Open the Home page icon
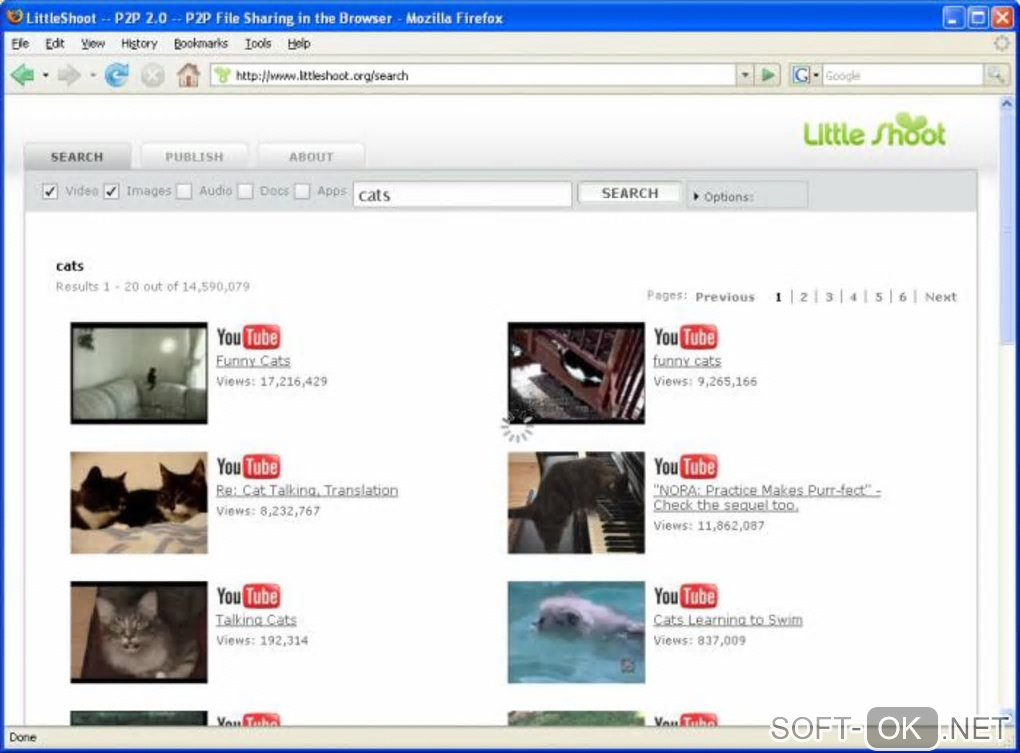Screen dimensions: 1020x753 point(189,75)
